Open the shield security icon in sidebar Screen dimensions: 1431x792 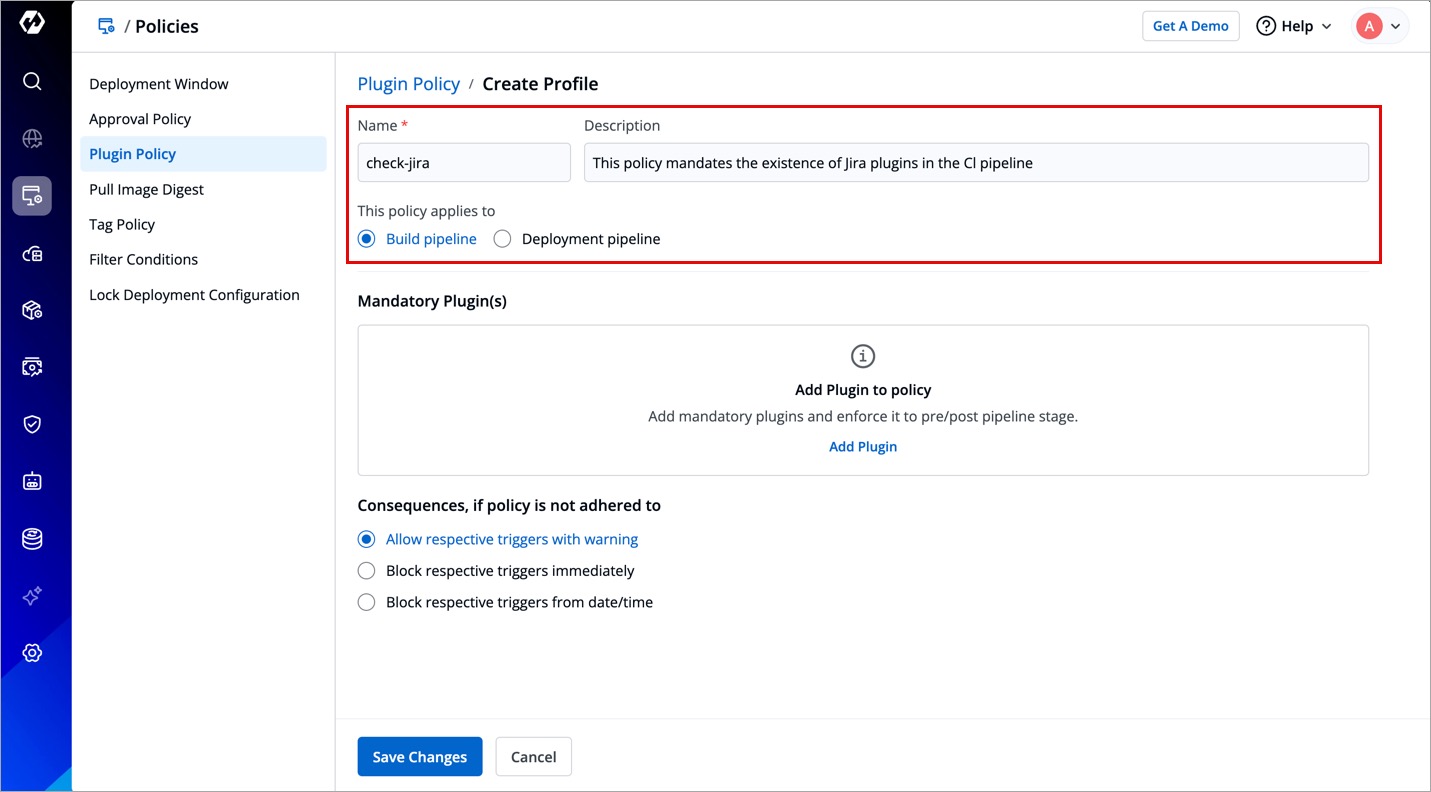[32, 424]
